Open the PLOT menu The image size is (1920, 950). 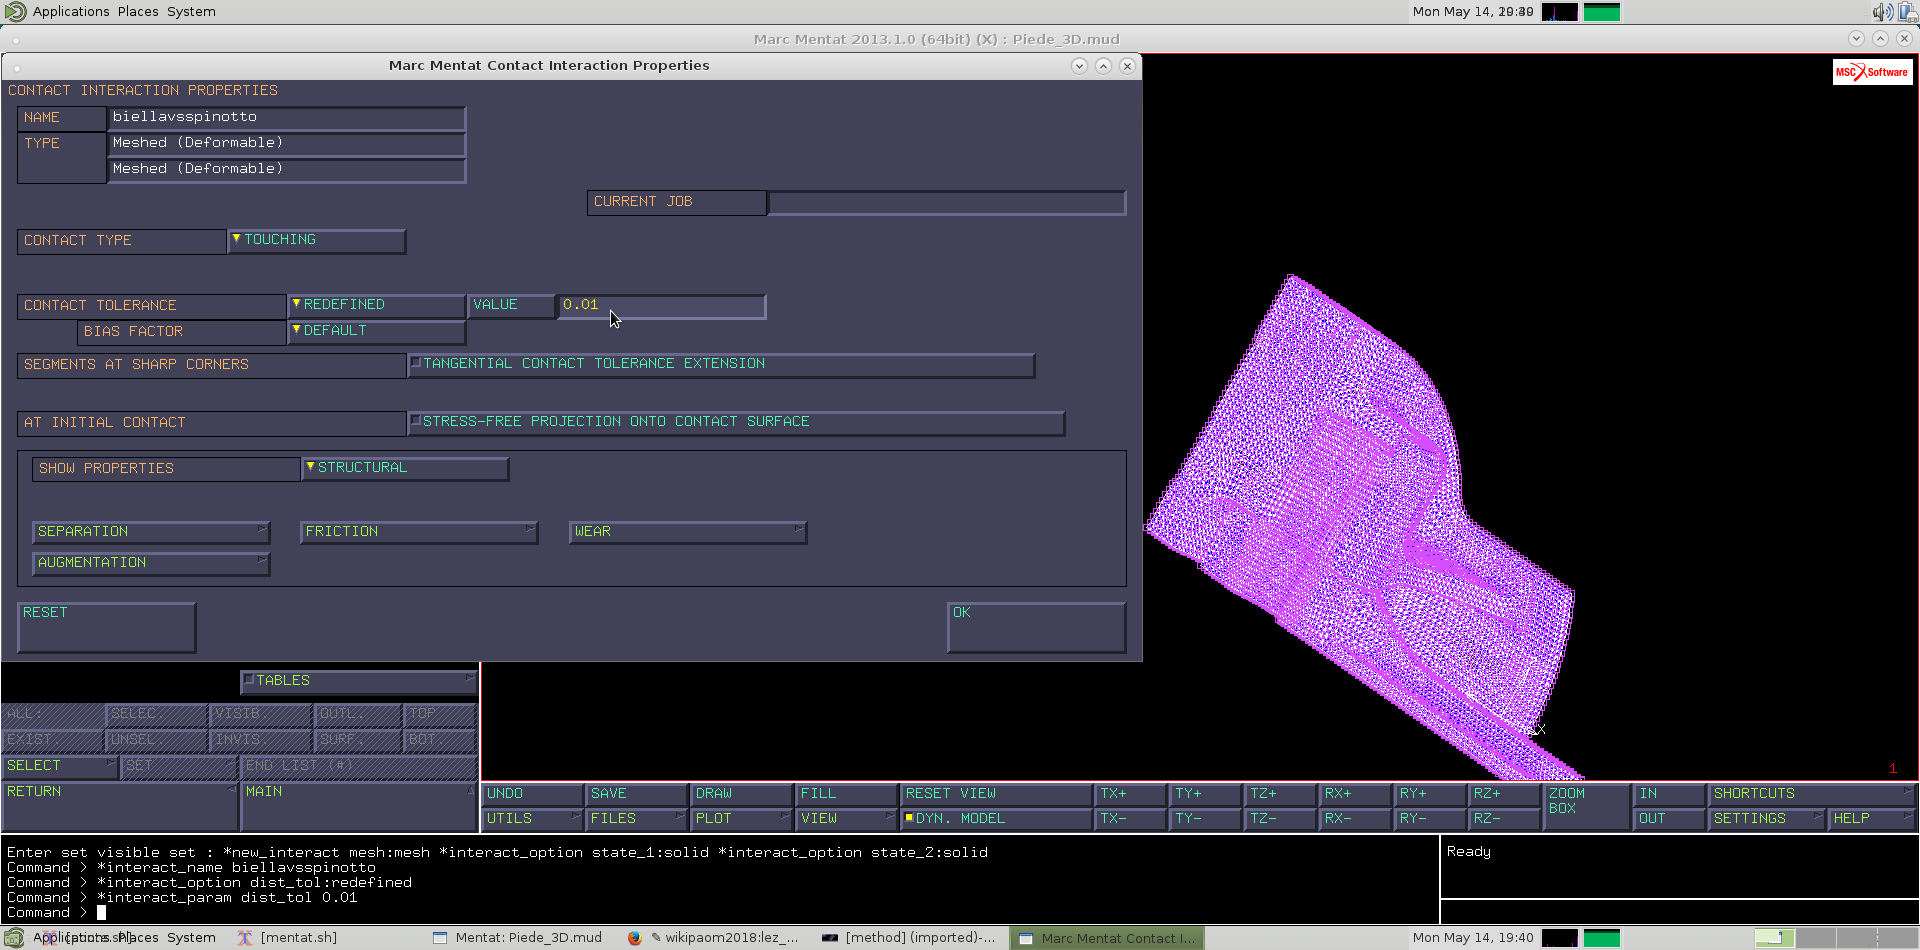(x=741, y=819)
